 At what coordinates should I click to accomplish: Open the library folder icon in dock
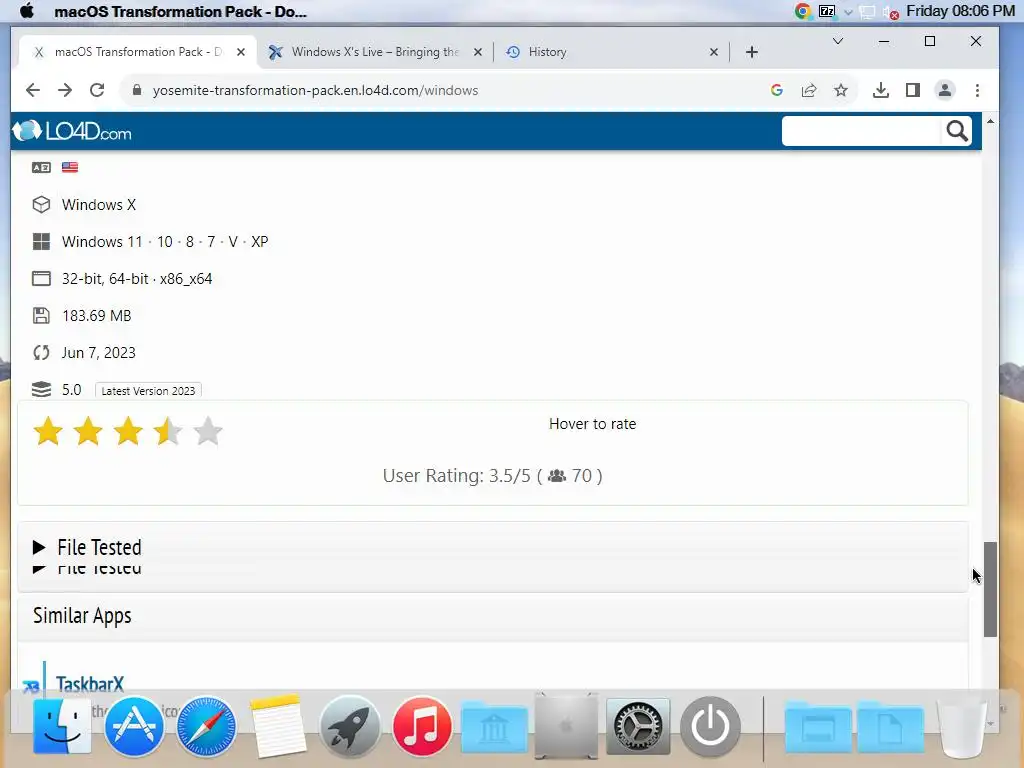coord(494,728)
